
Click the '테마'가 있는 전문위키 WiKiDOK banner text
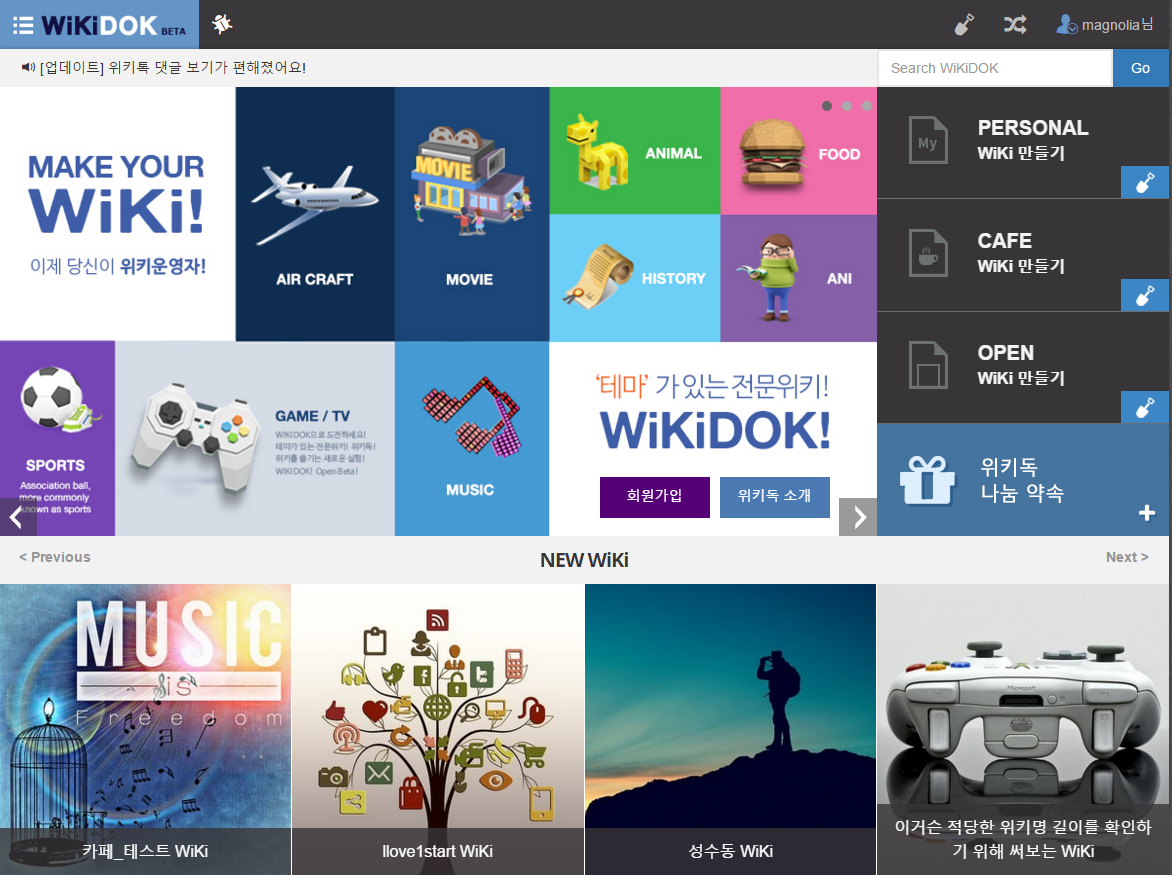pos(714,412)
